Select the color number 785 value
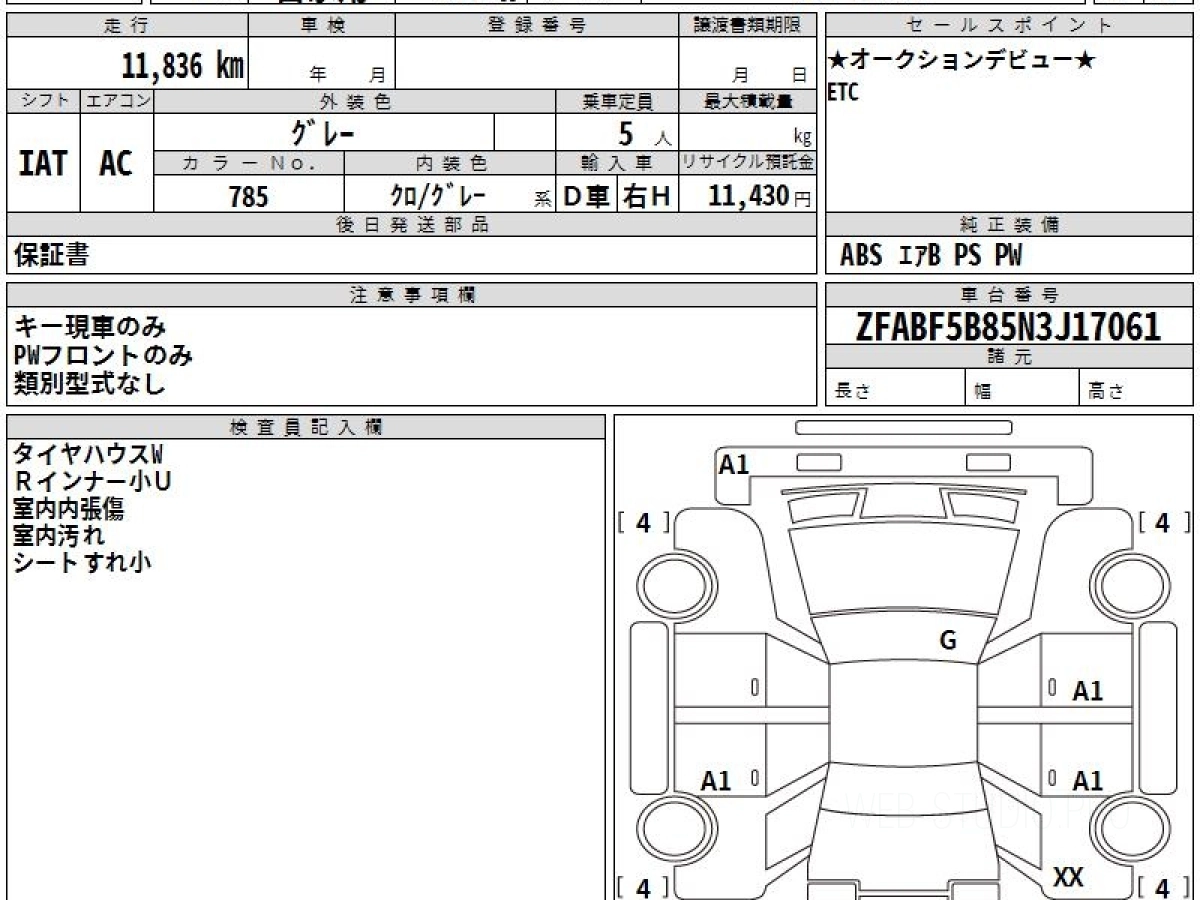The height and width of the screenshot is (900, 1200). click(248, 197)
